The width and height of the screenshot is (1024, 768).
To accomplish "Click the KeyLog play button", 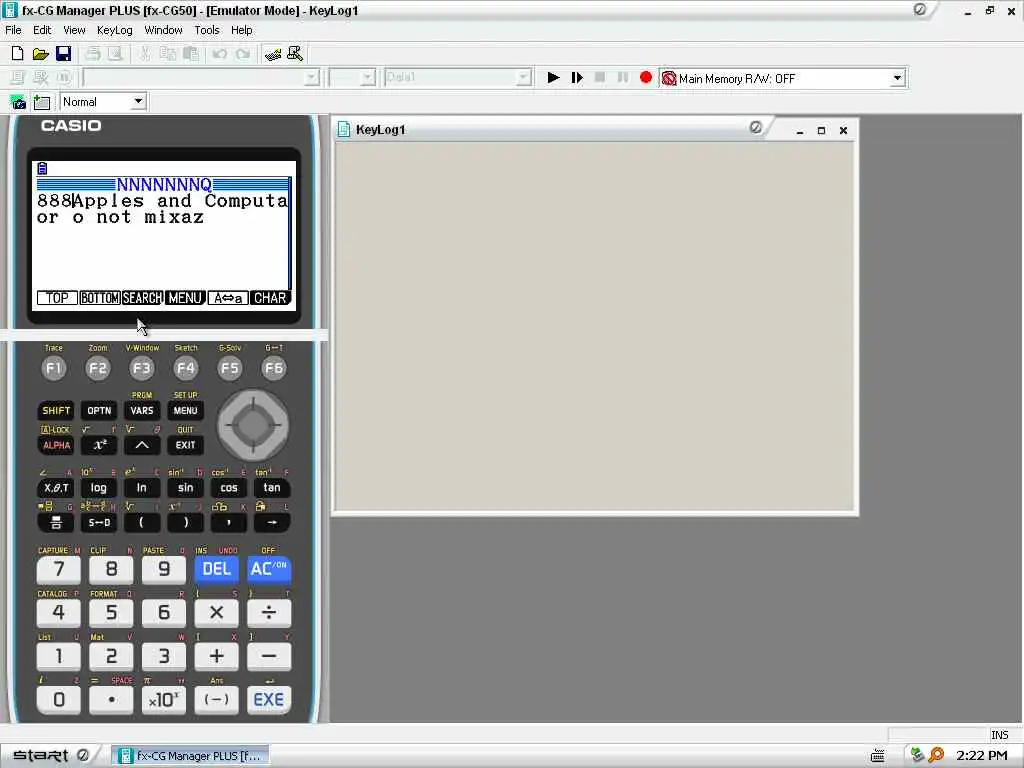I will click(x=553, y=78).
